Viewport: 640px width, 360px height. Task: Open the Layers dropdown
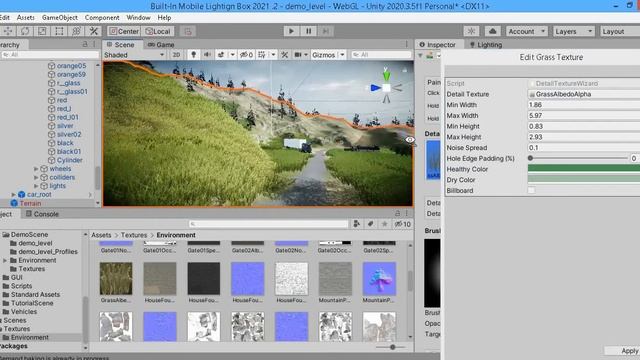pos(573,31)
